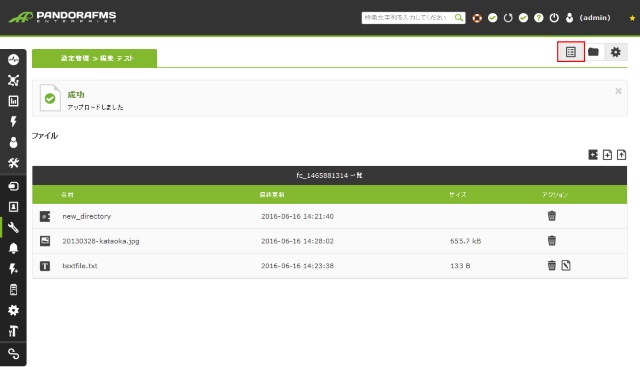Open the 20130328-kataoka.jpg file link
The height and width of the screenshot is (367, 640).
(x=101, y=241)
